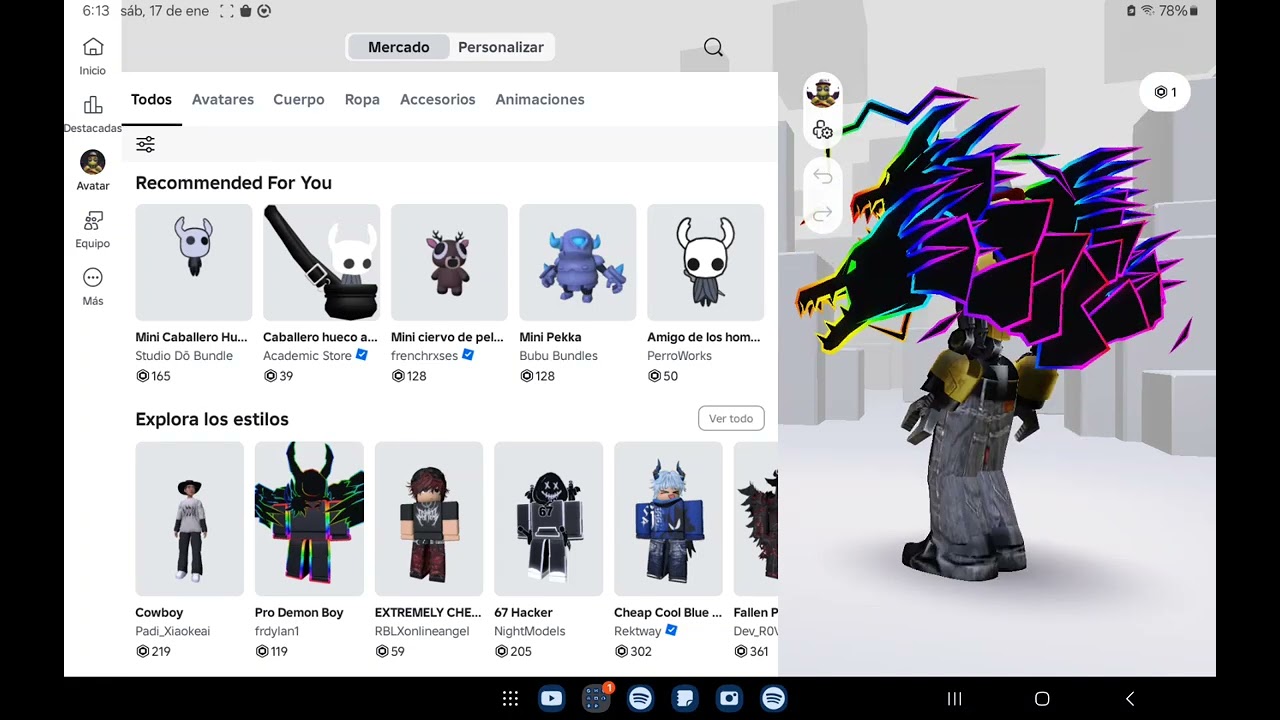Open the Robux balance indicator
This screenshot has height=720, width=1280.
(x=1165, y=92)
